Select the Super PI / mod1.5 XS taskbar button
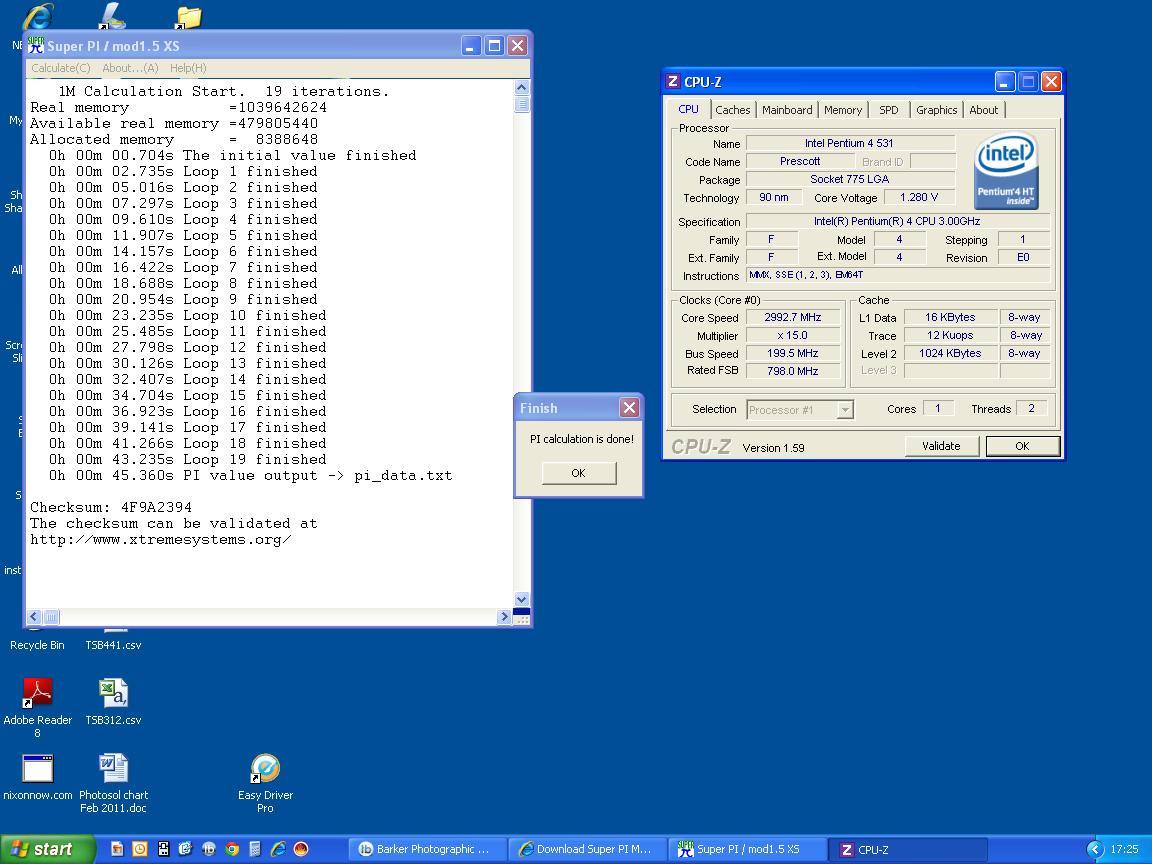Screen dimensions: 1152x864 point(747,849)
